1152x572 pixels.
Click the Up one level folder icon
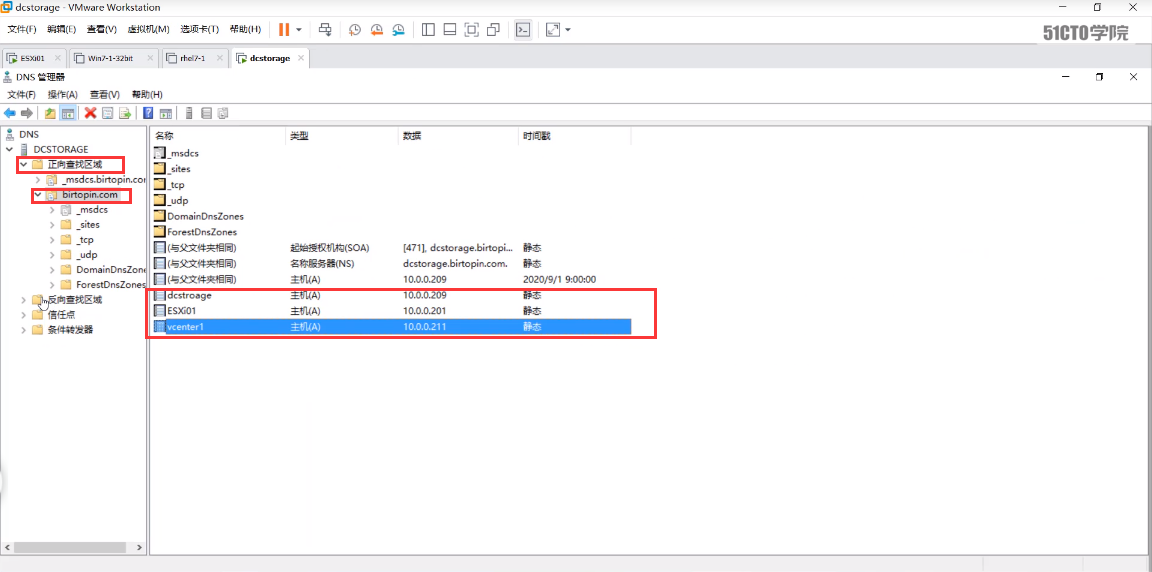(x=50, y=113)
